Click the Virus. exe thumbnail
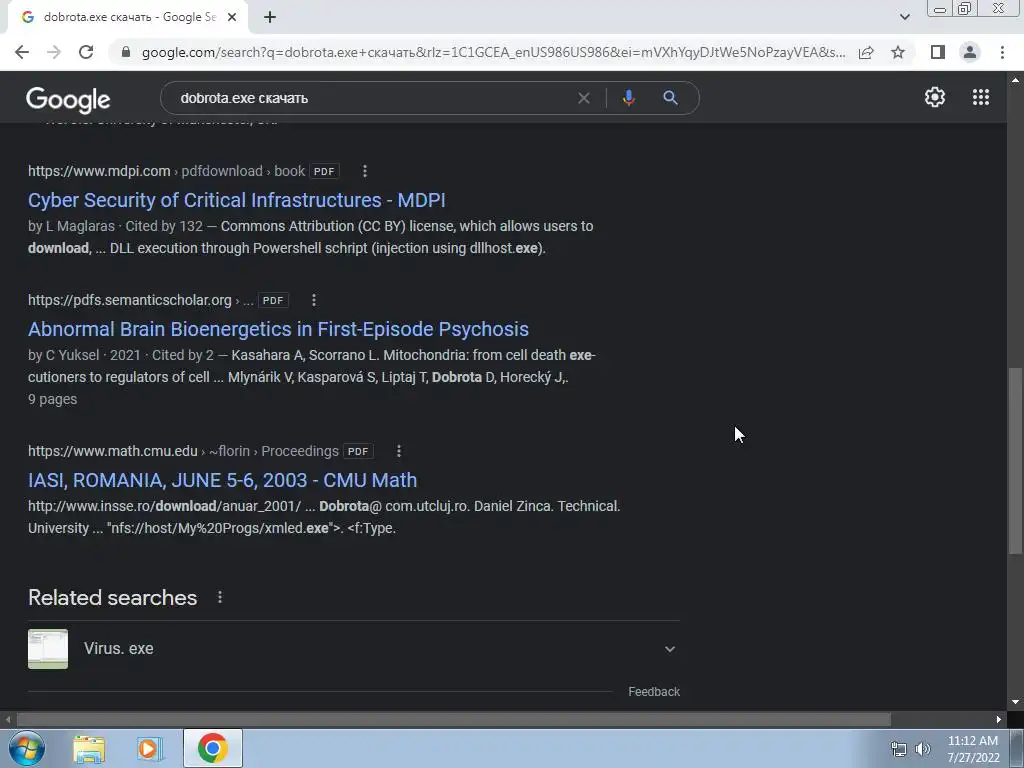Image resolution: width=1024 pixels, height=768 pixels. [x=48, y=648]
